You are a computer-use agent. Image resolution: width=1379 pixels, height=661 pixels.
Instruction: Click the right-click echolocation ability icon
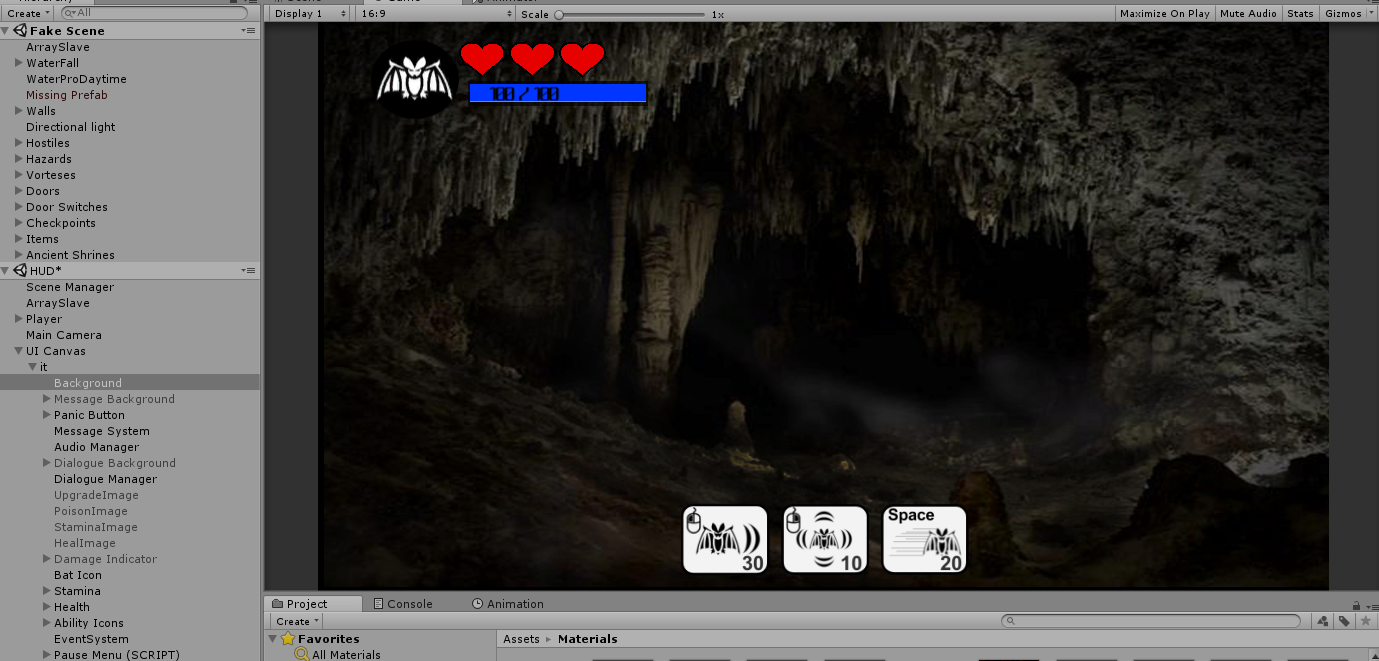tap(824, 539)
